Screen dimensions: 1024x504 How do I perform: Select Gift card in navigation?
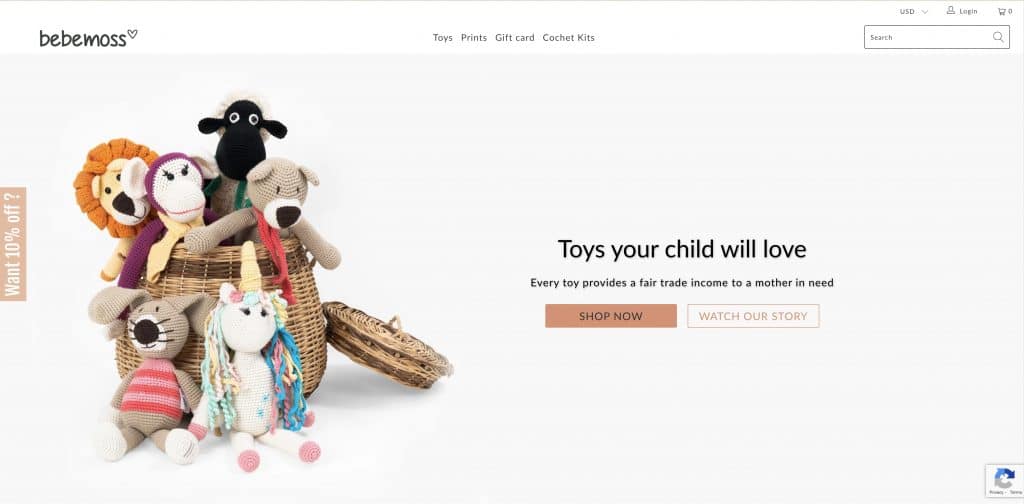(x=515, y=38)
